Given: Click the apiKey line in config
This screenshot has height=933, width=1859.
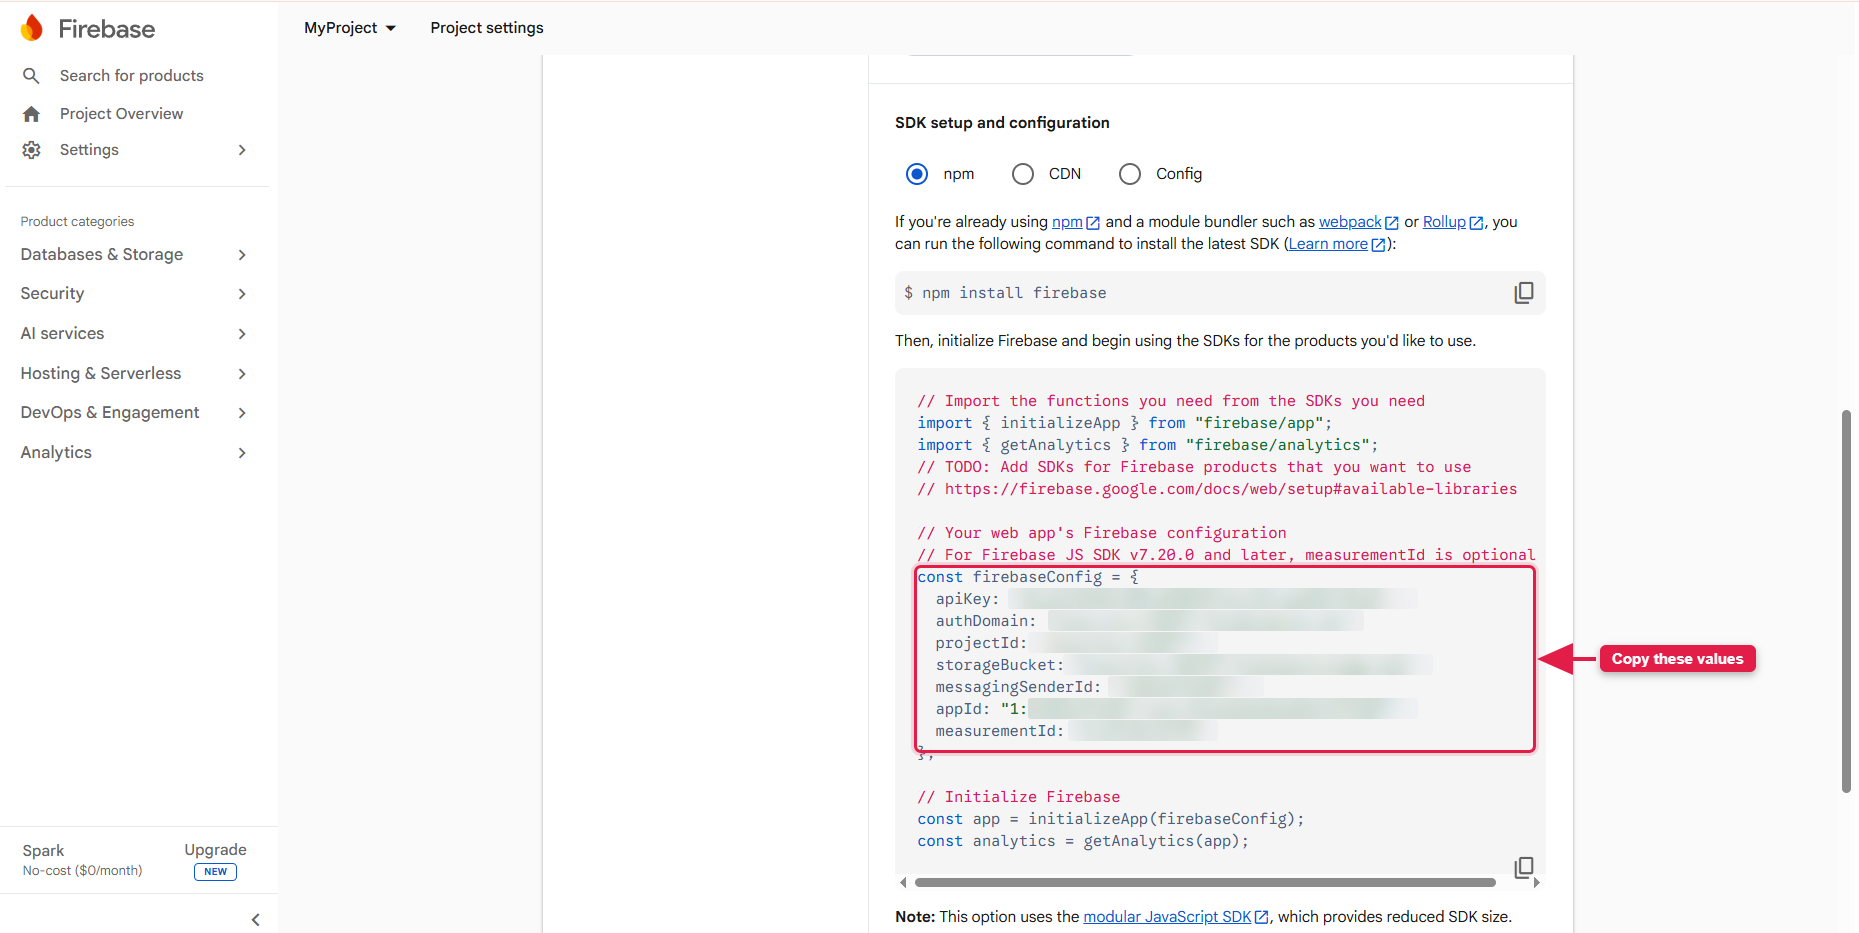Looking at the screenshot, I should point(1176,599).
